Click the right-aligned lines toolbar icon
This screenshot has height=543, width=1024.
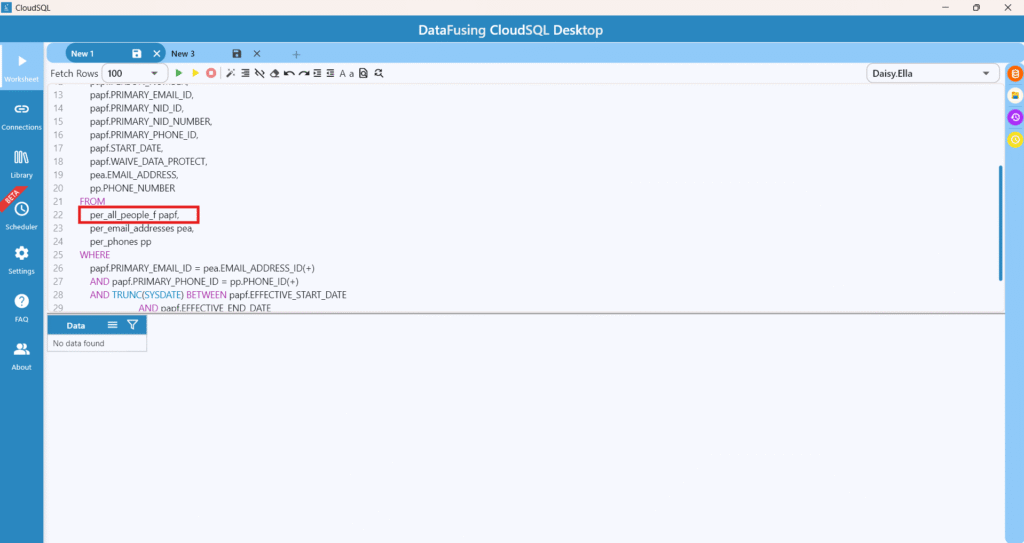[245, 73]
